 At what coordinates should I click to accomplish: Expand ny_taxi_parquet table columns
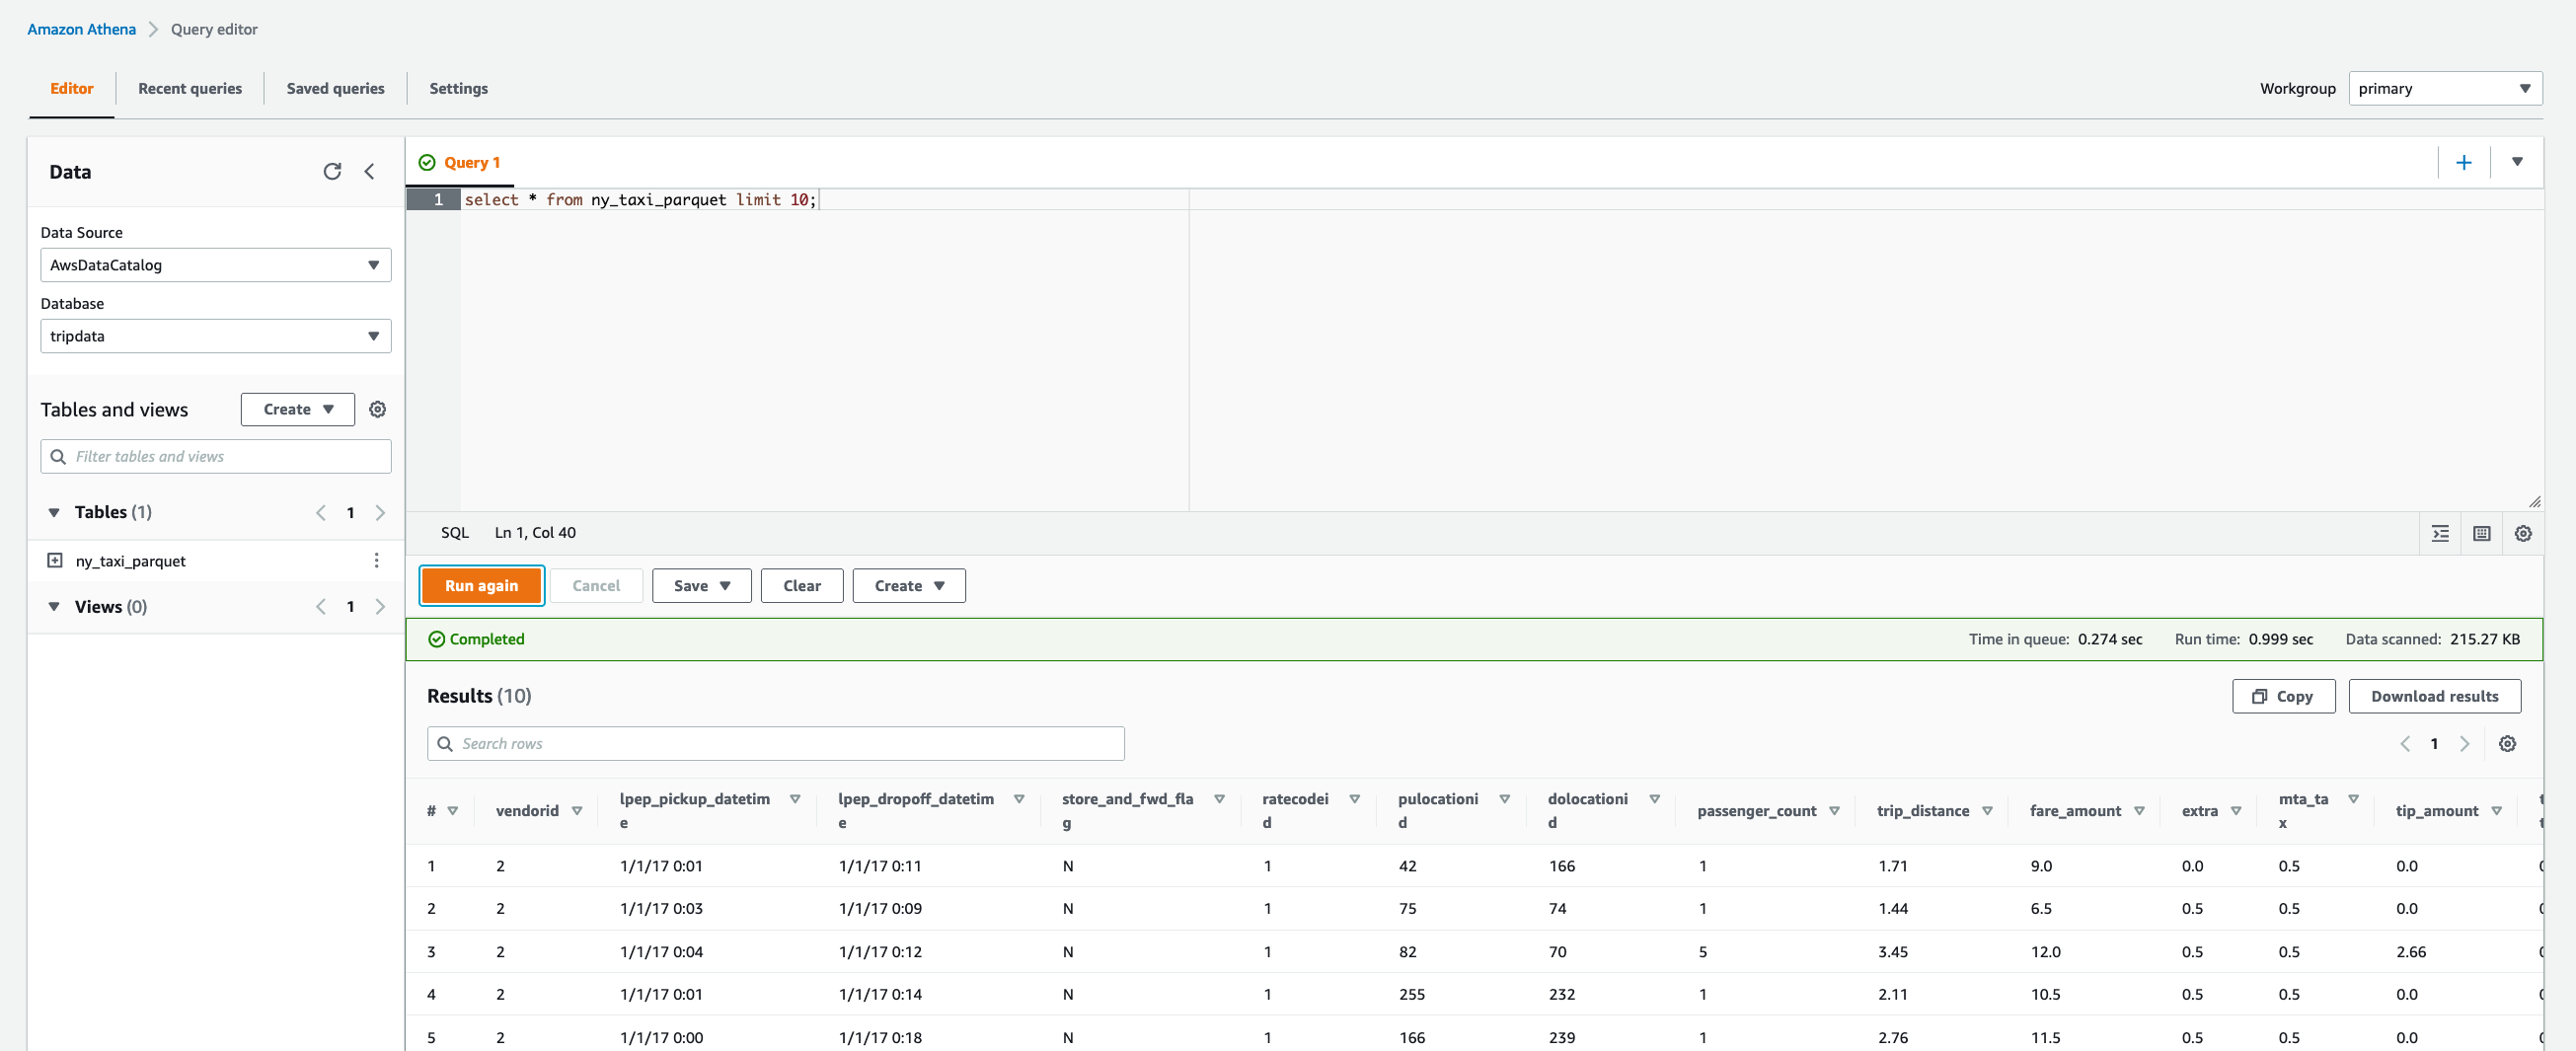click(55, 560)
